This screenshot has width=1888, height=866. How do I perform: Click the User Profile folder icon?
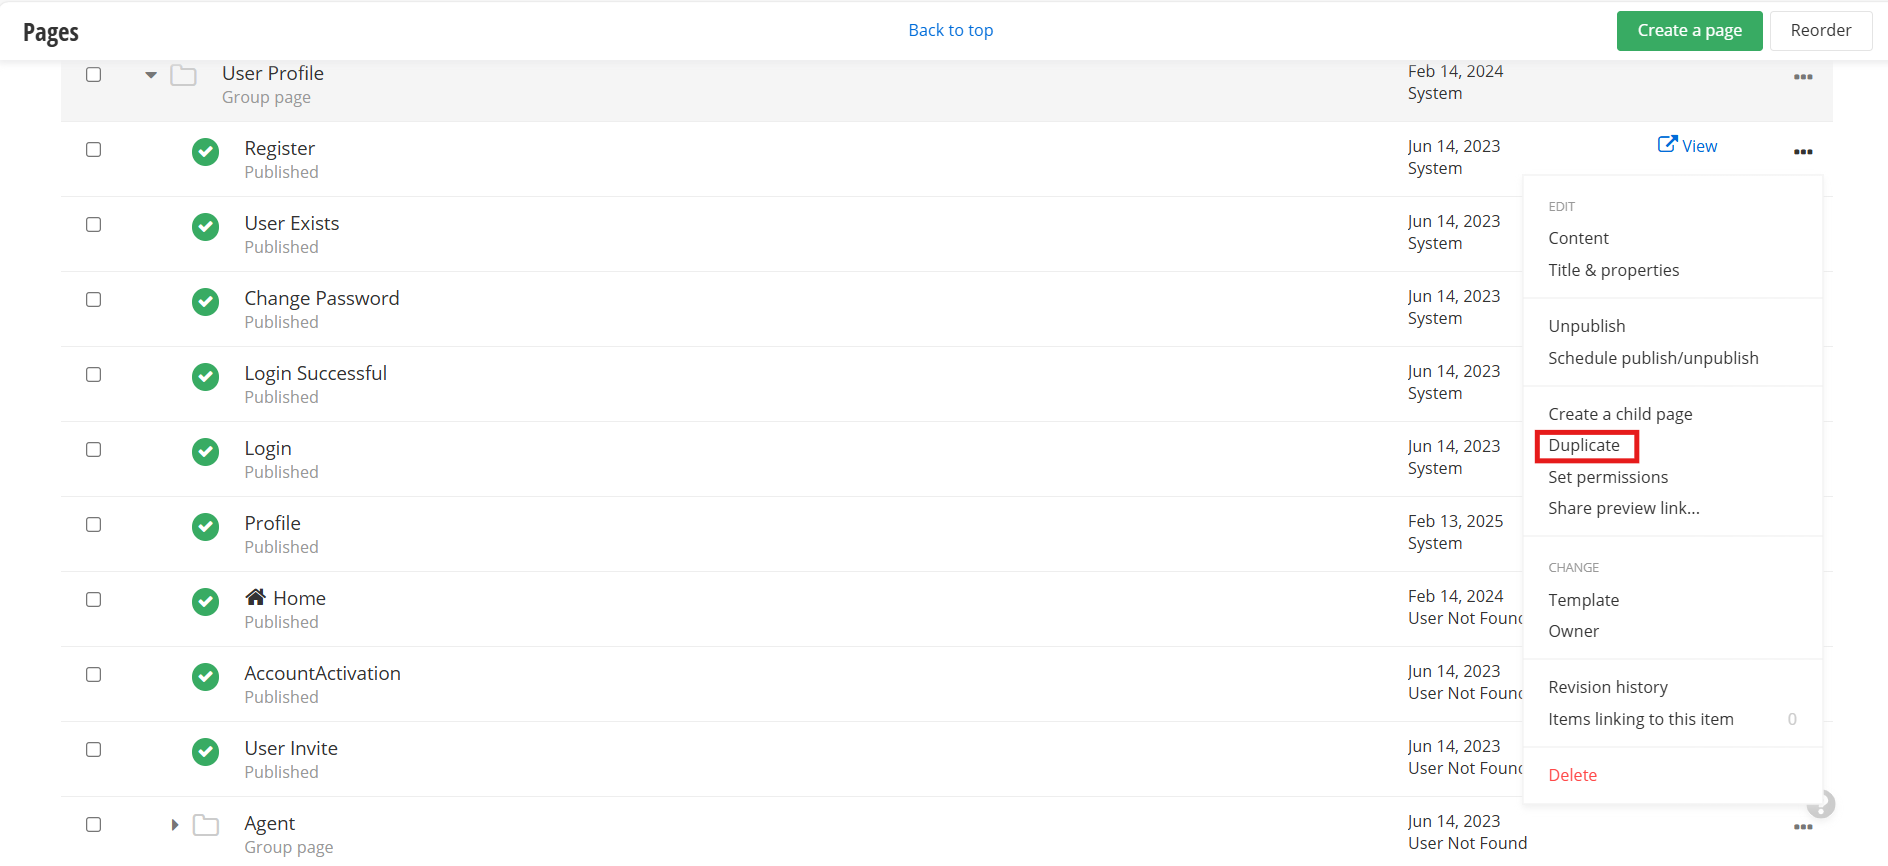(183, 75)
